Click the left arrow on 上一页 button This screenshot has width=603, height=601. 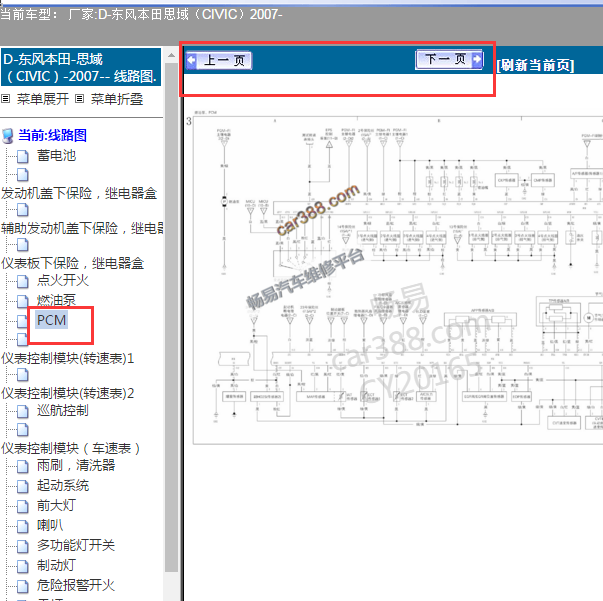(x=191, y=60)
